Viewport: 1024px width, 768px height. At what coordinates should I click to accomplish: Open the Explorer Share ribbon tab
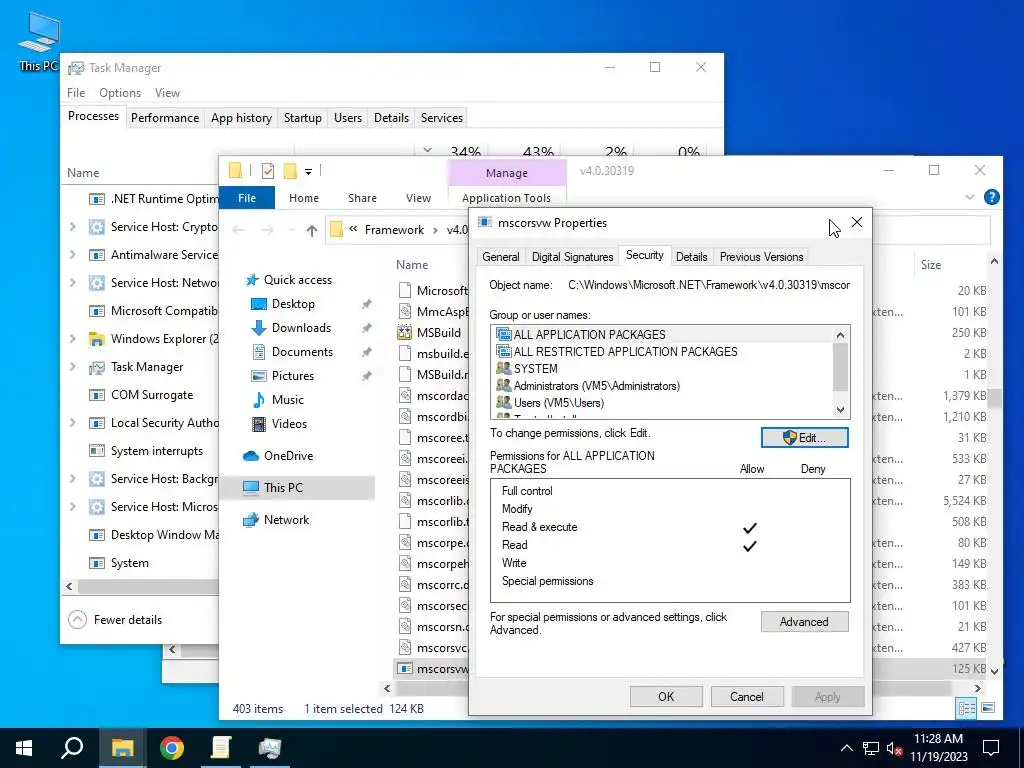click(362, 198)
